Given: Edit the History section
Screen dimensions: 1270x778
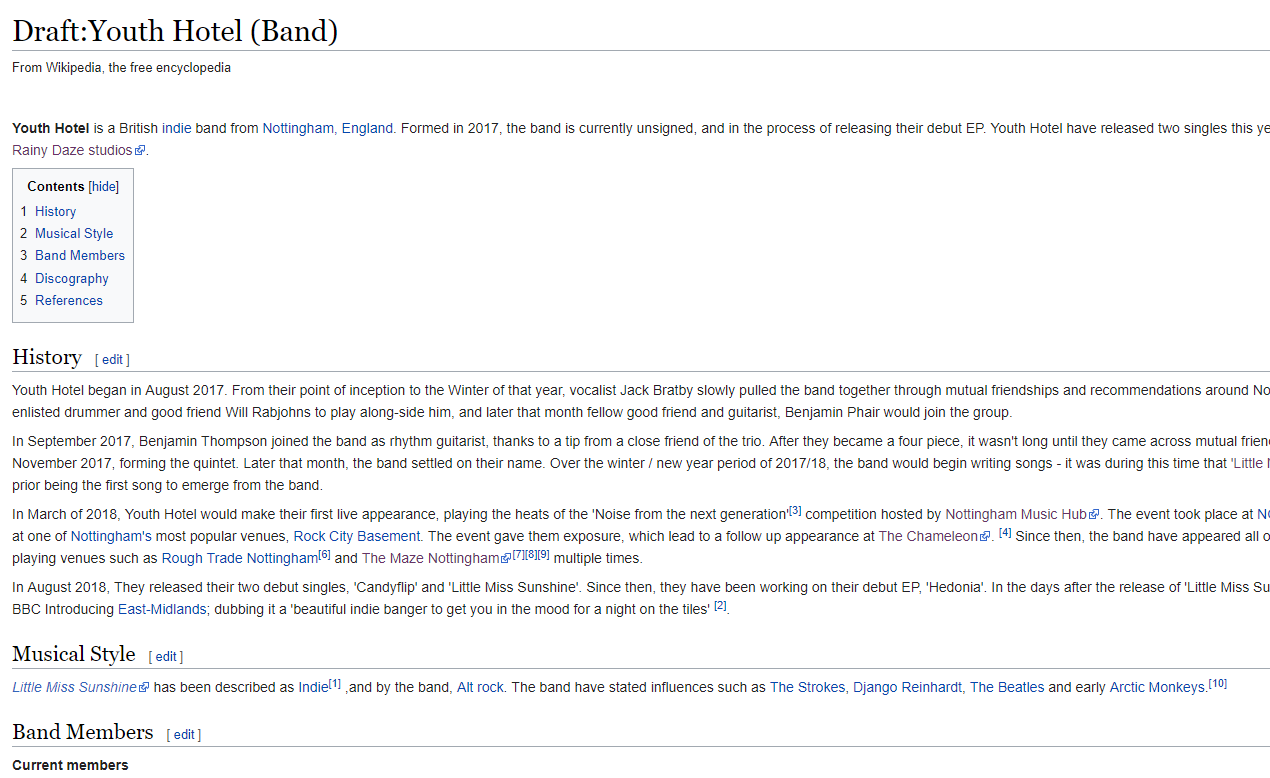Looking at the screenshot, I should coord(112,359).
